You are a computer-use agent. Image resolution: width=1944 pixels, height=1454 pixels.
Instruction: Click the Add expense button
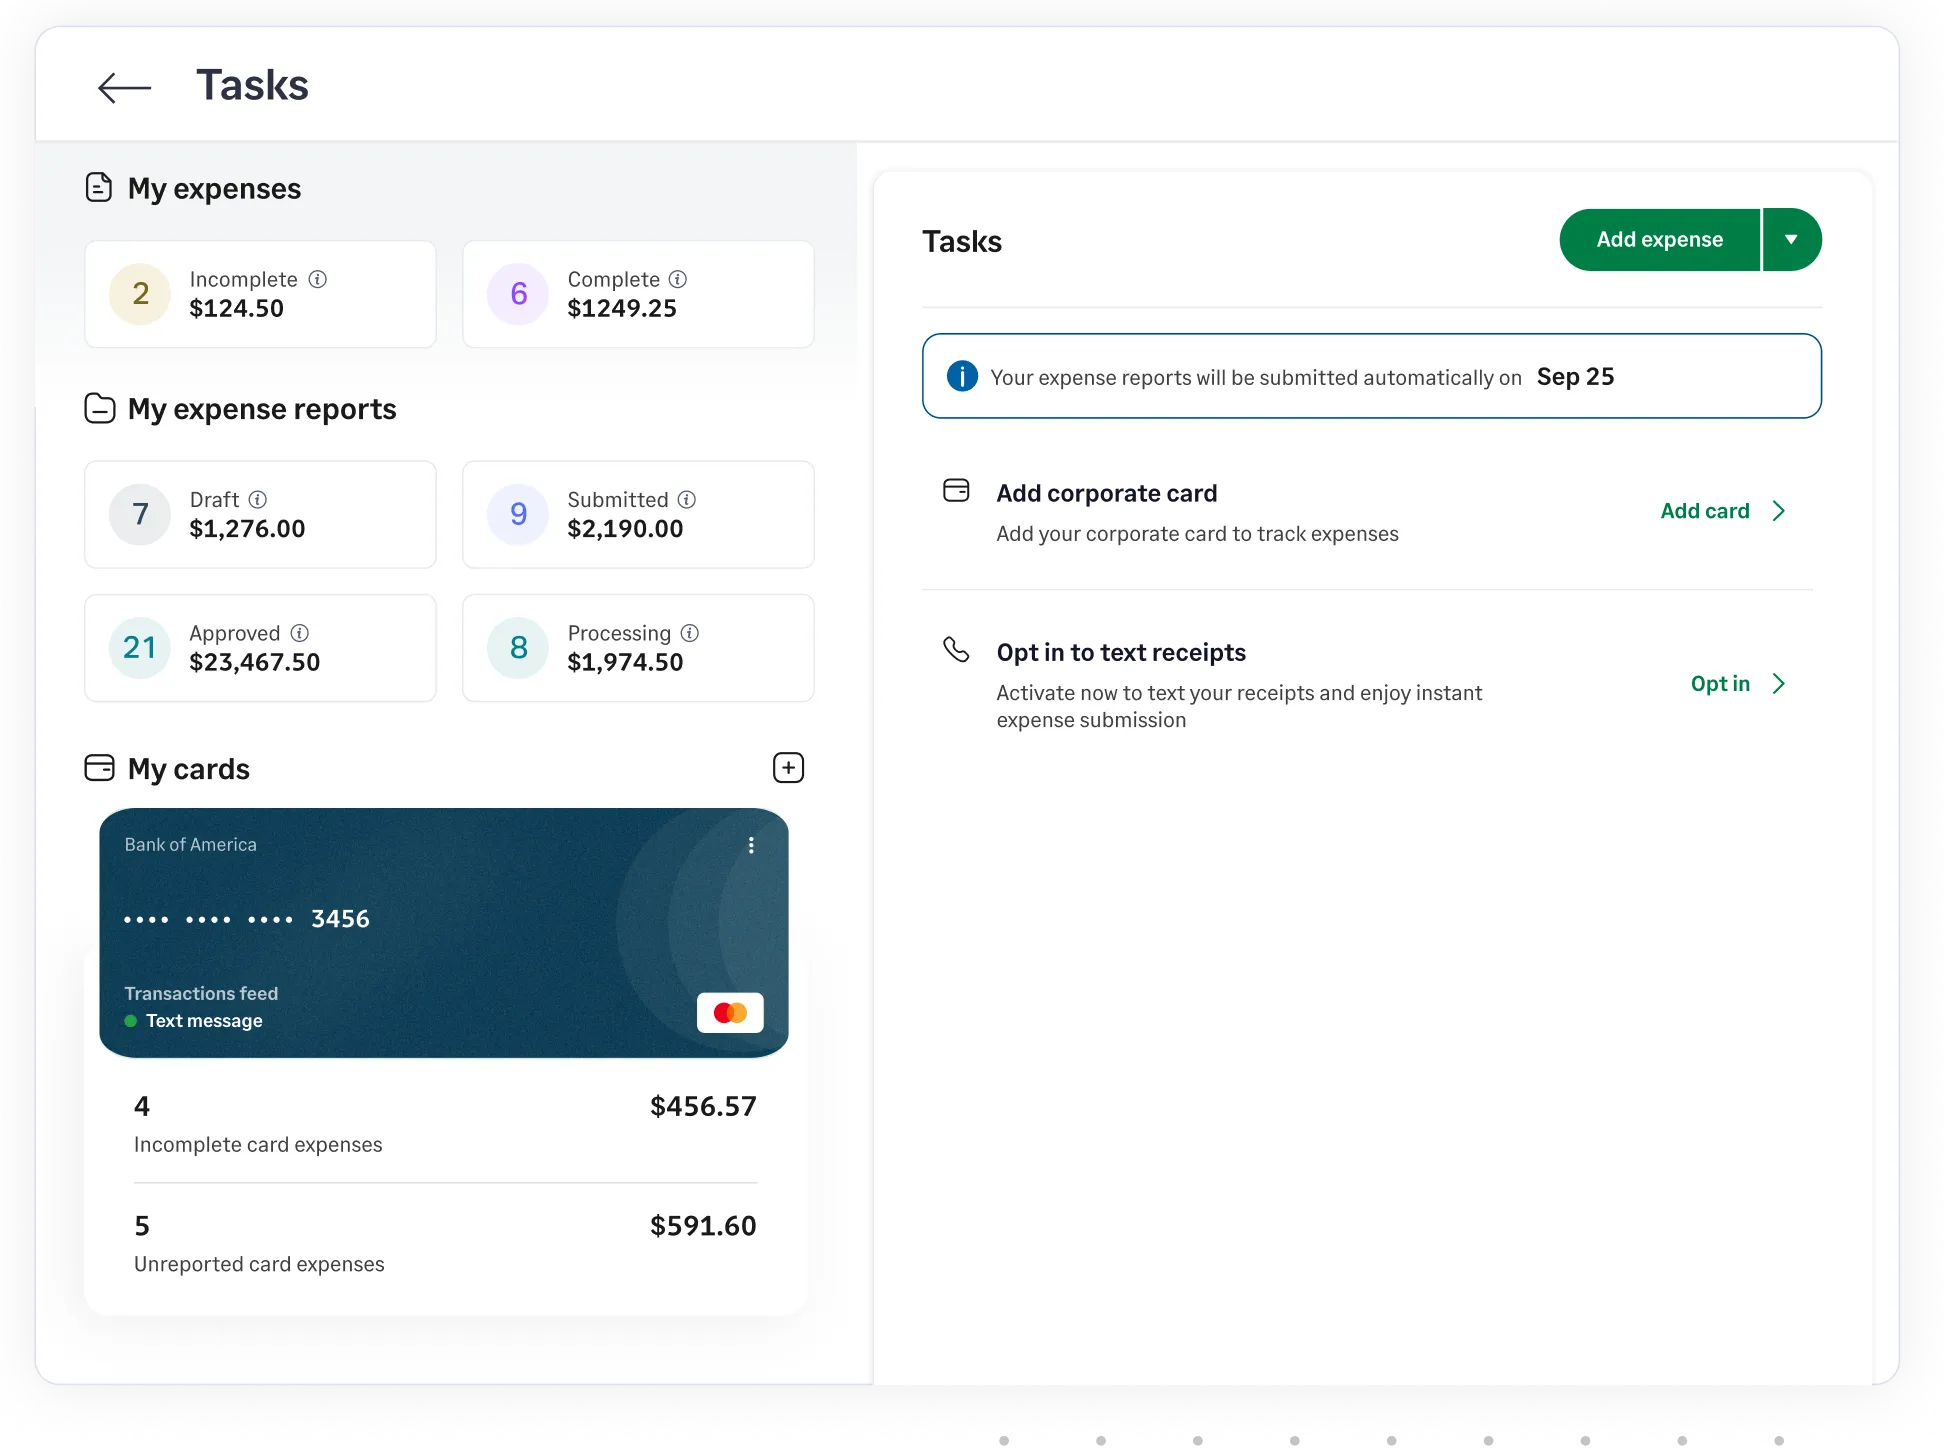1660,239
